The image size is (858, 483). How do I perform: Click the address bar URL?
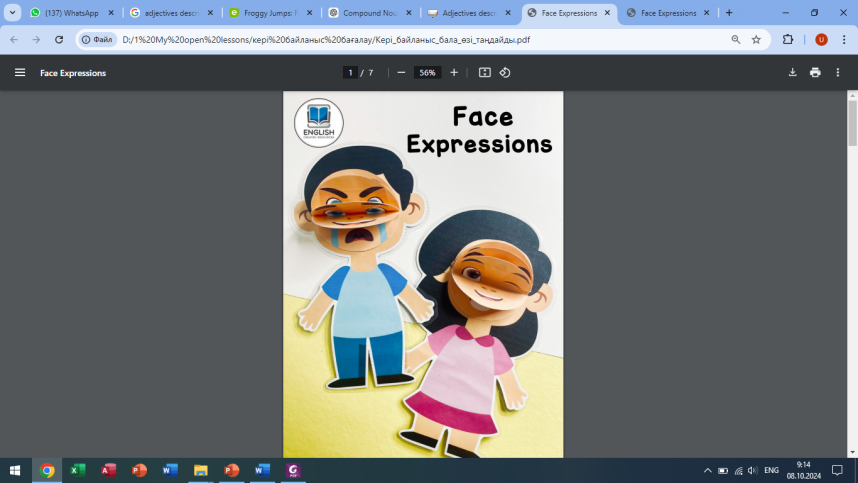326,39
